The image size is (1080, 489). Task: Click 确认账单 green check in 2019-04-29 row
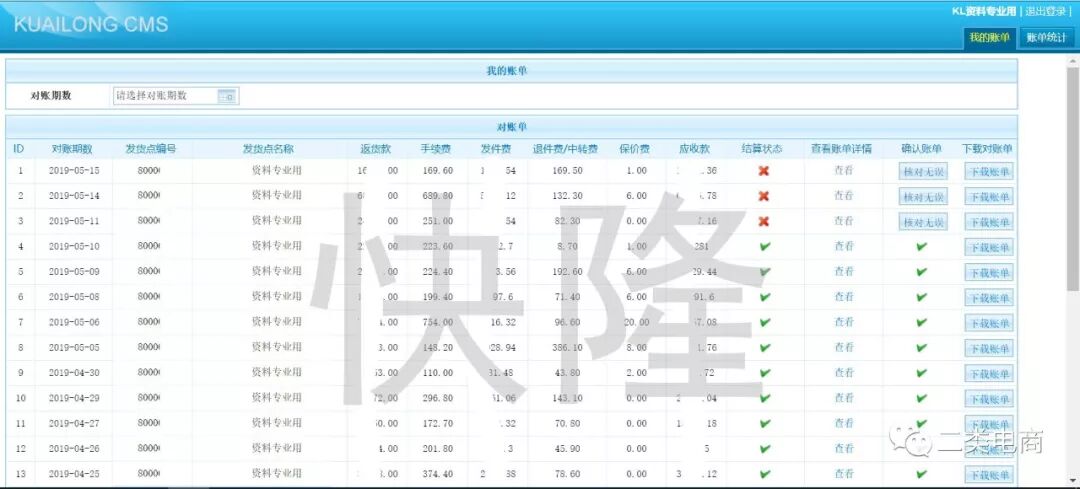coord(922,398)
